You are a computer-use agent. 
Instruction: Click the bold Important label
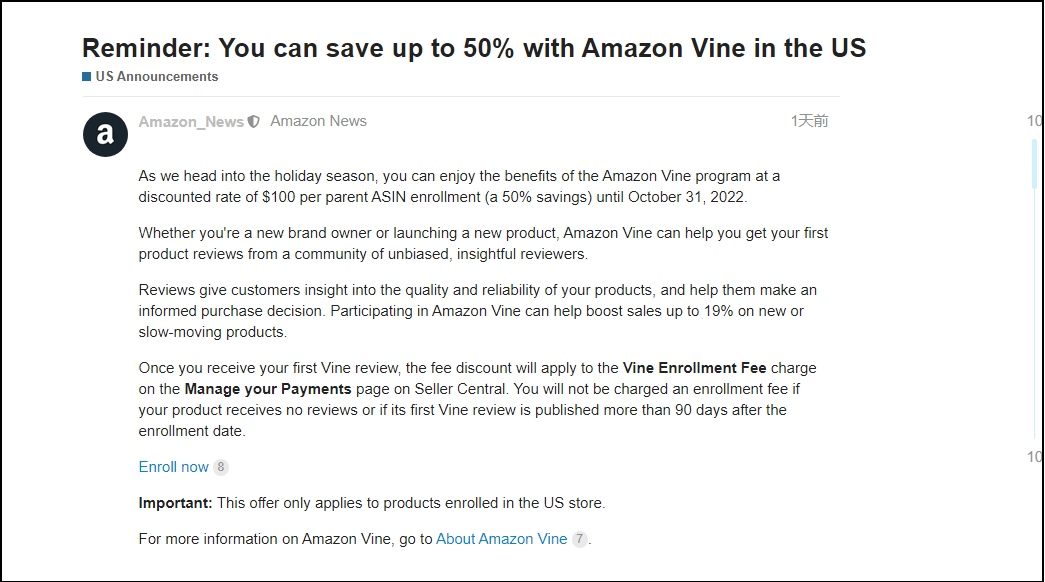click(x=175, y=503)
